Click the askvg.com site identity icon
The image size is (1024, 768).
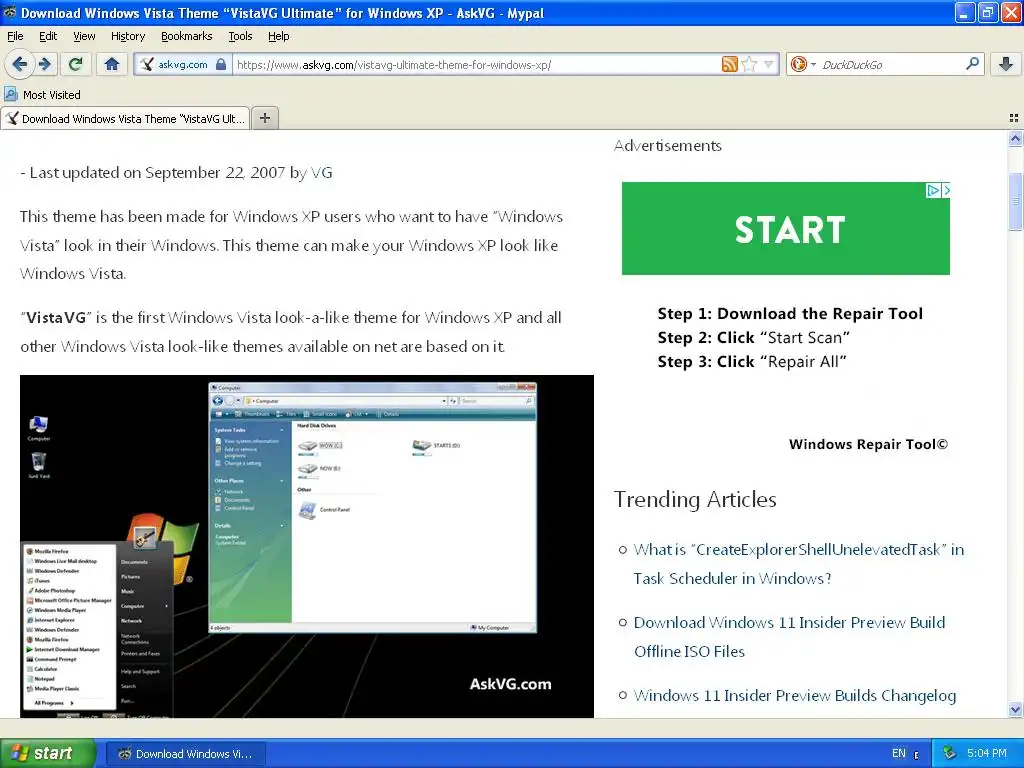click(147, 64)
